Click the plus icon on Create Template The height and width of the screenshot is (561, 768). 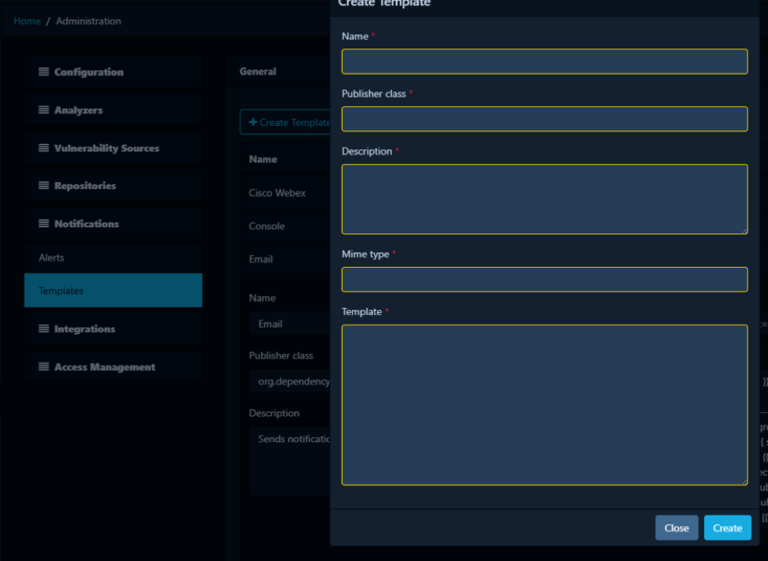coord(253,122)
